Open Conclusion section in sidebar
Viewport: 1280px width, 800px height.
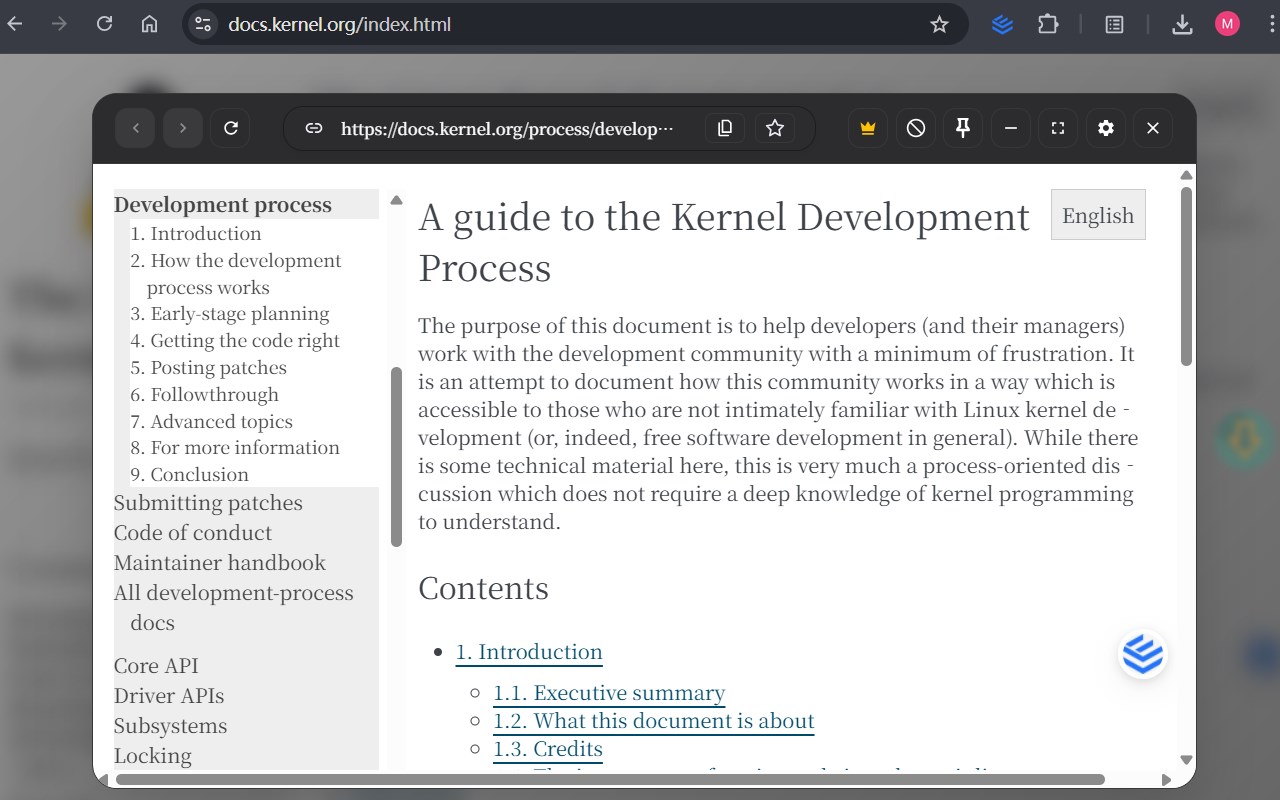[x=189, y=475]
